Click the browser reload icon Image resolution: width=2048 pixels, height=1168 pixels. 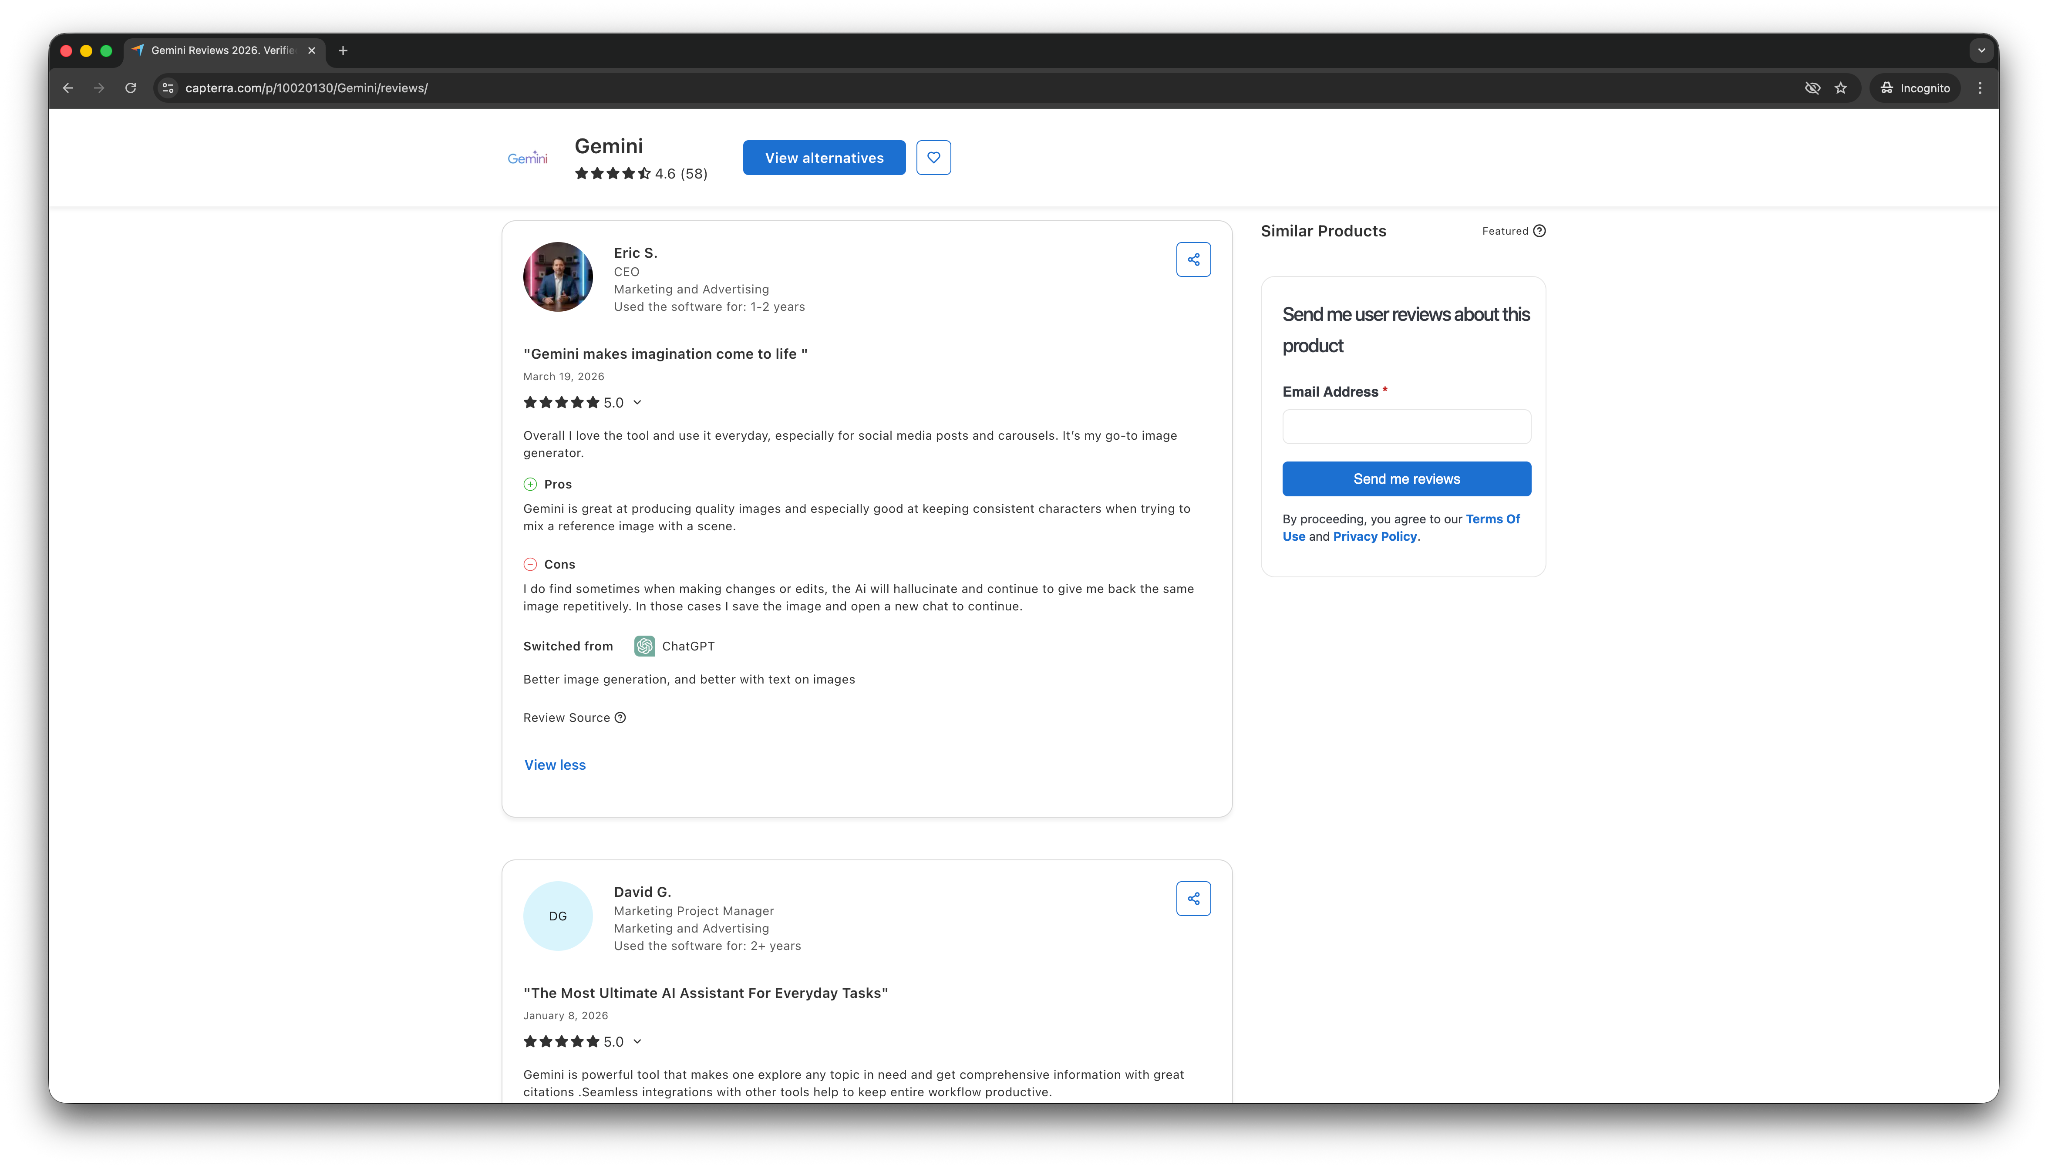[x=130, y=88]
